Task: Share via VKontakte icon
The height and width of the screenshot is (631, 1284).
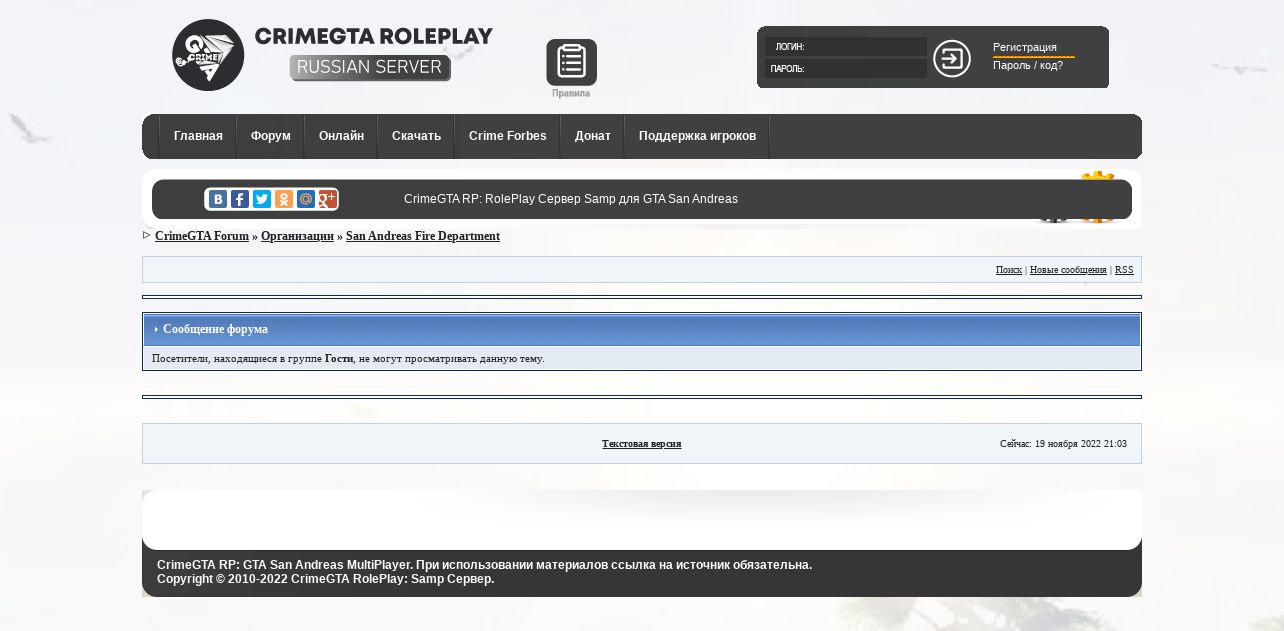Action: [218, 199]
